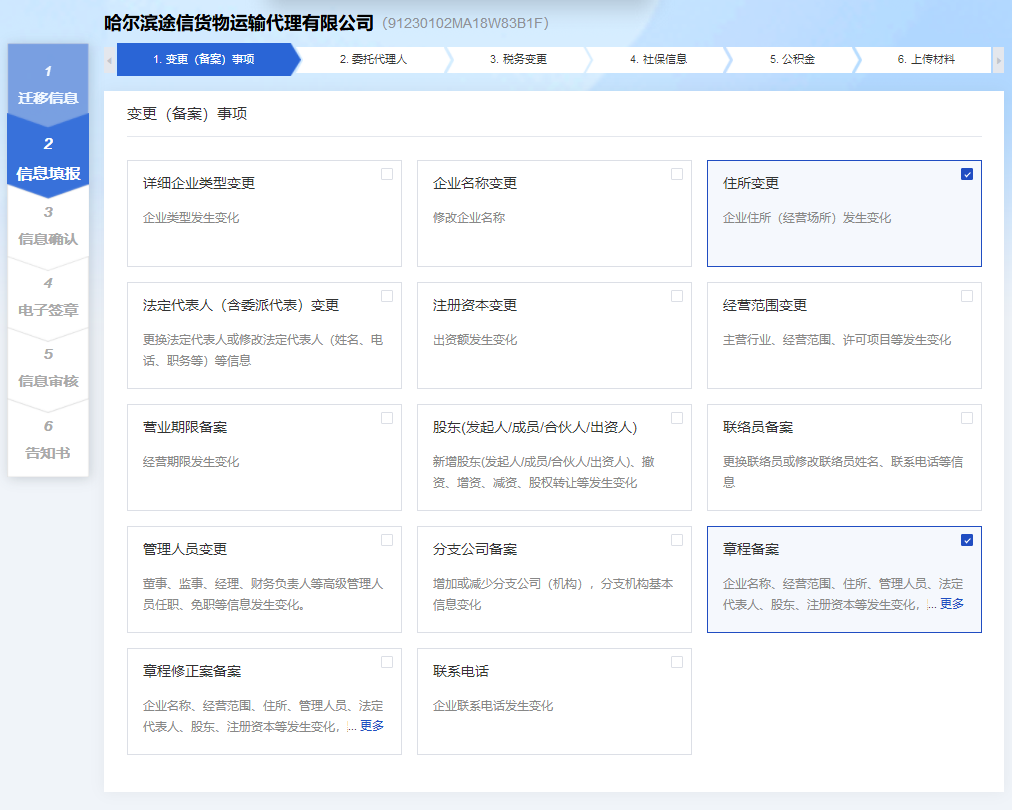Tick the 经营范围变更 checkbox
This screenshot has width=1012, height=810.
click(x=966, y=296)
